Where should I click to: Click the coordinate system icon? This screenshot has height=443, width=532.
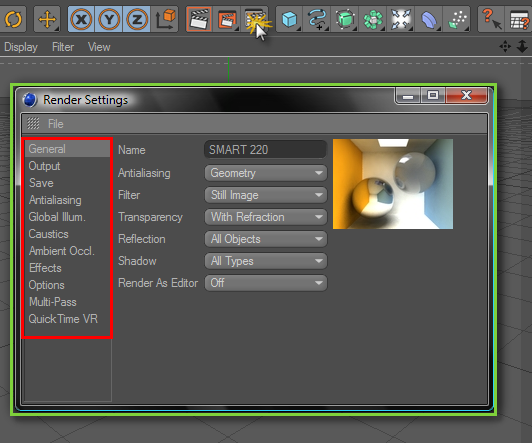[x=165, y=19]
